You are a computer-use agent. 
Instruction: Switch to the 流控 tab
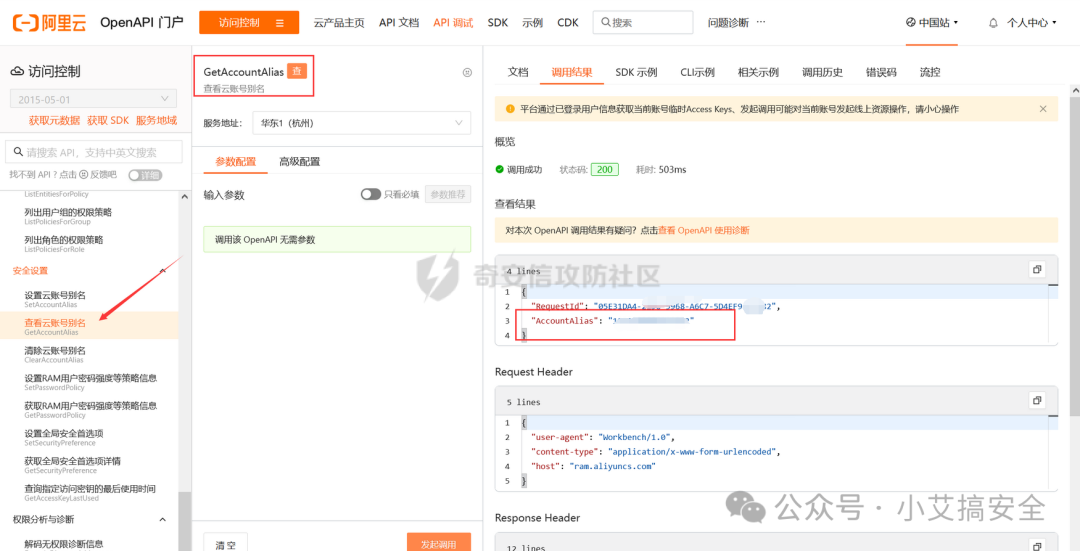pos(930,72)
